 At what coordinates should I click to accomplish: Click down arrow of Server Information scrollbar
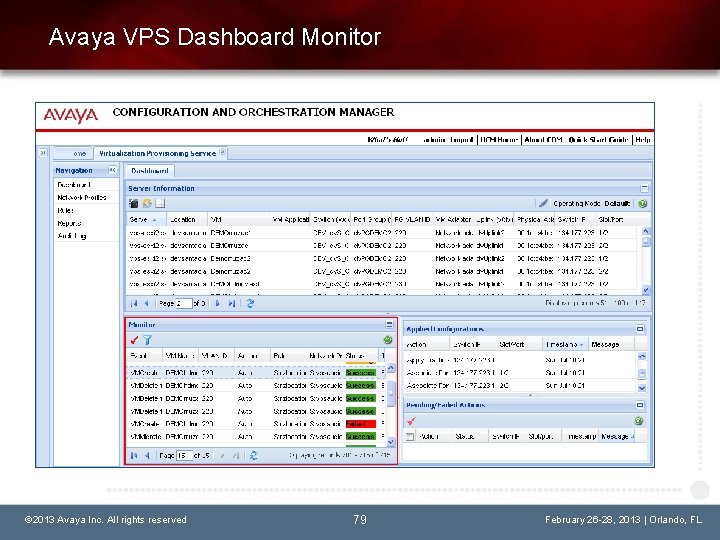(x=646, y=289)
